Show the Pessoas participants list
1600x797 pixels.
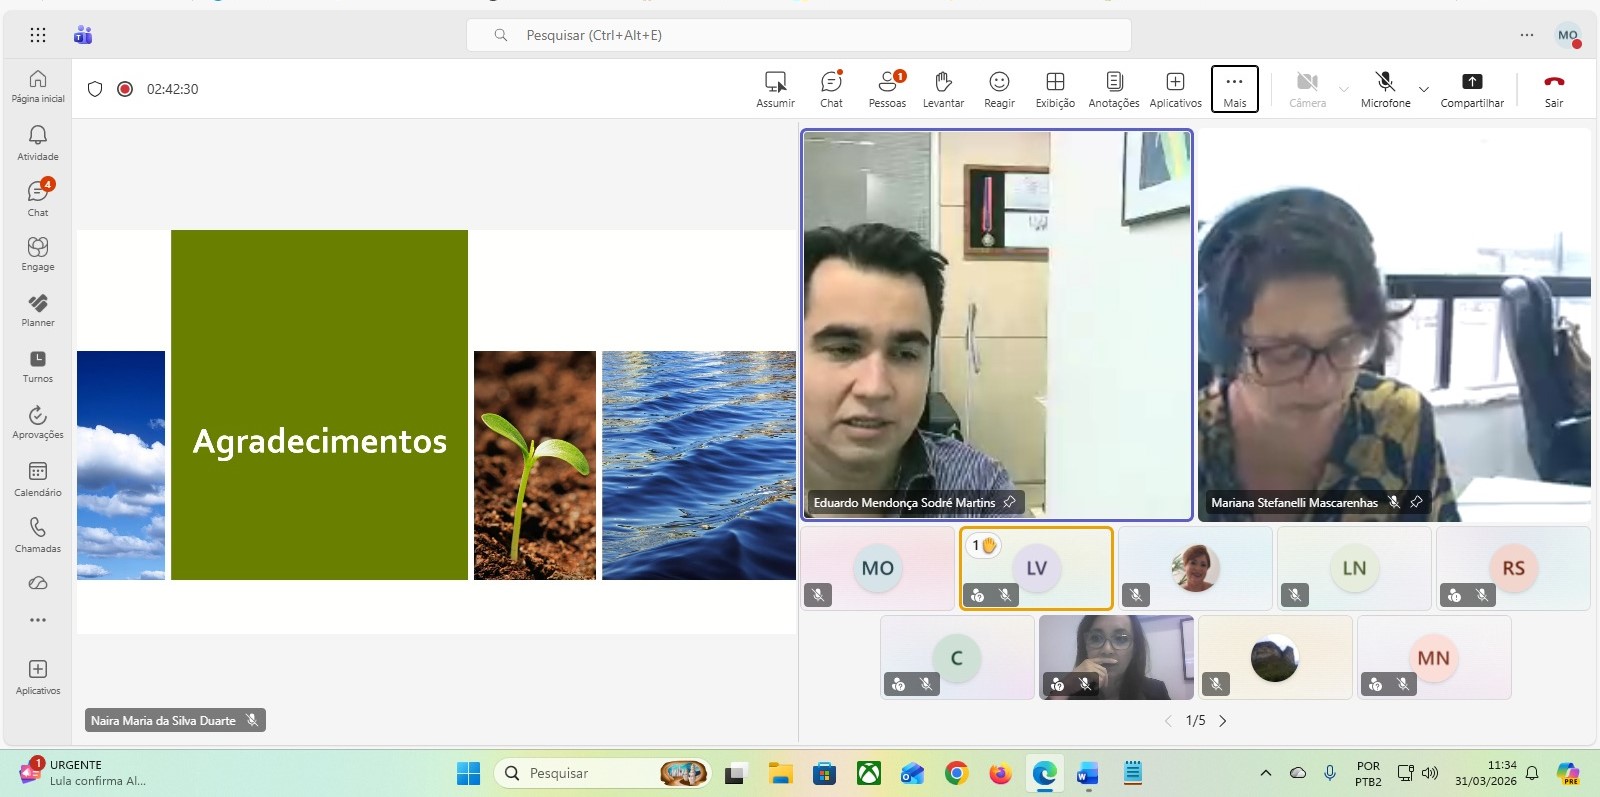(887, 88)
